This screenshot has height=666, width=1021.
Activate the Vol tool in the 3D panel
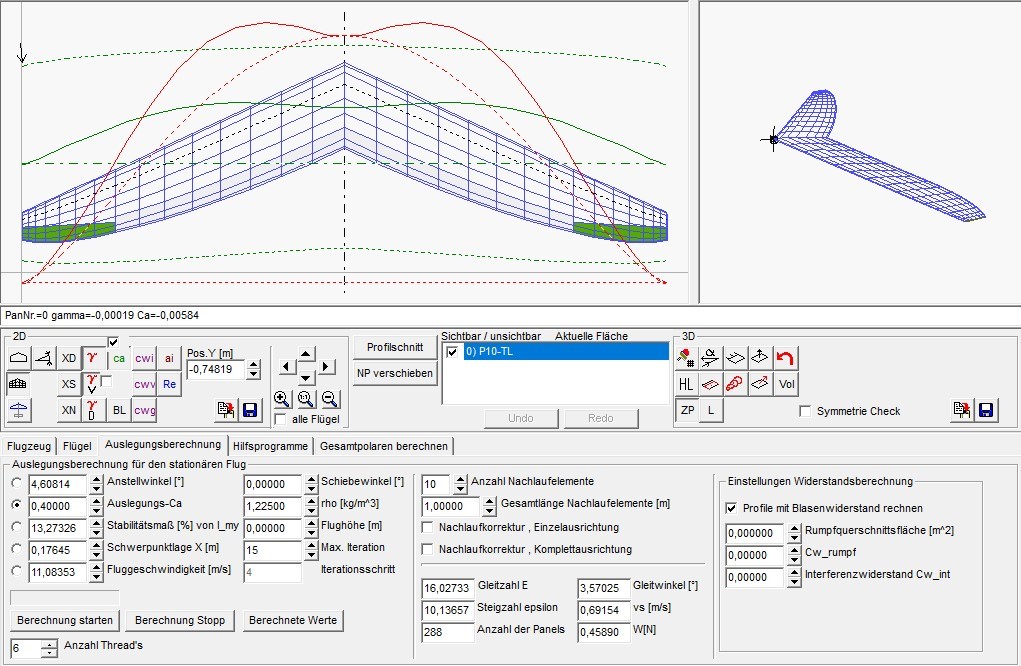[786, 383]
